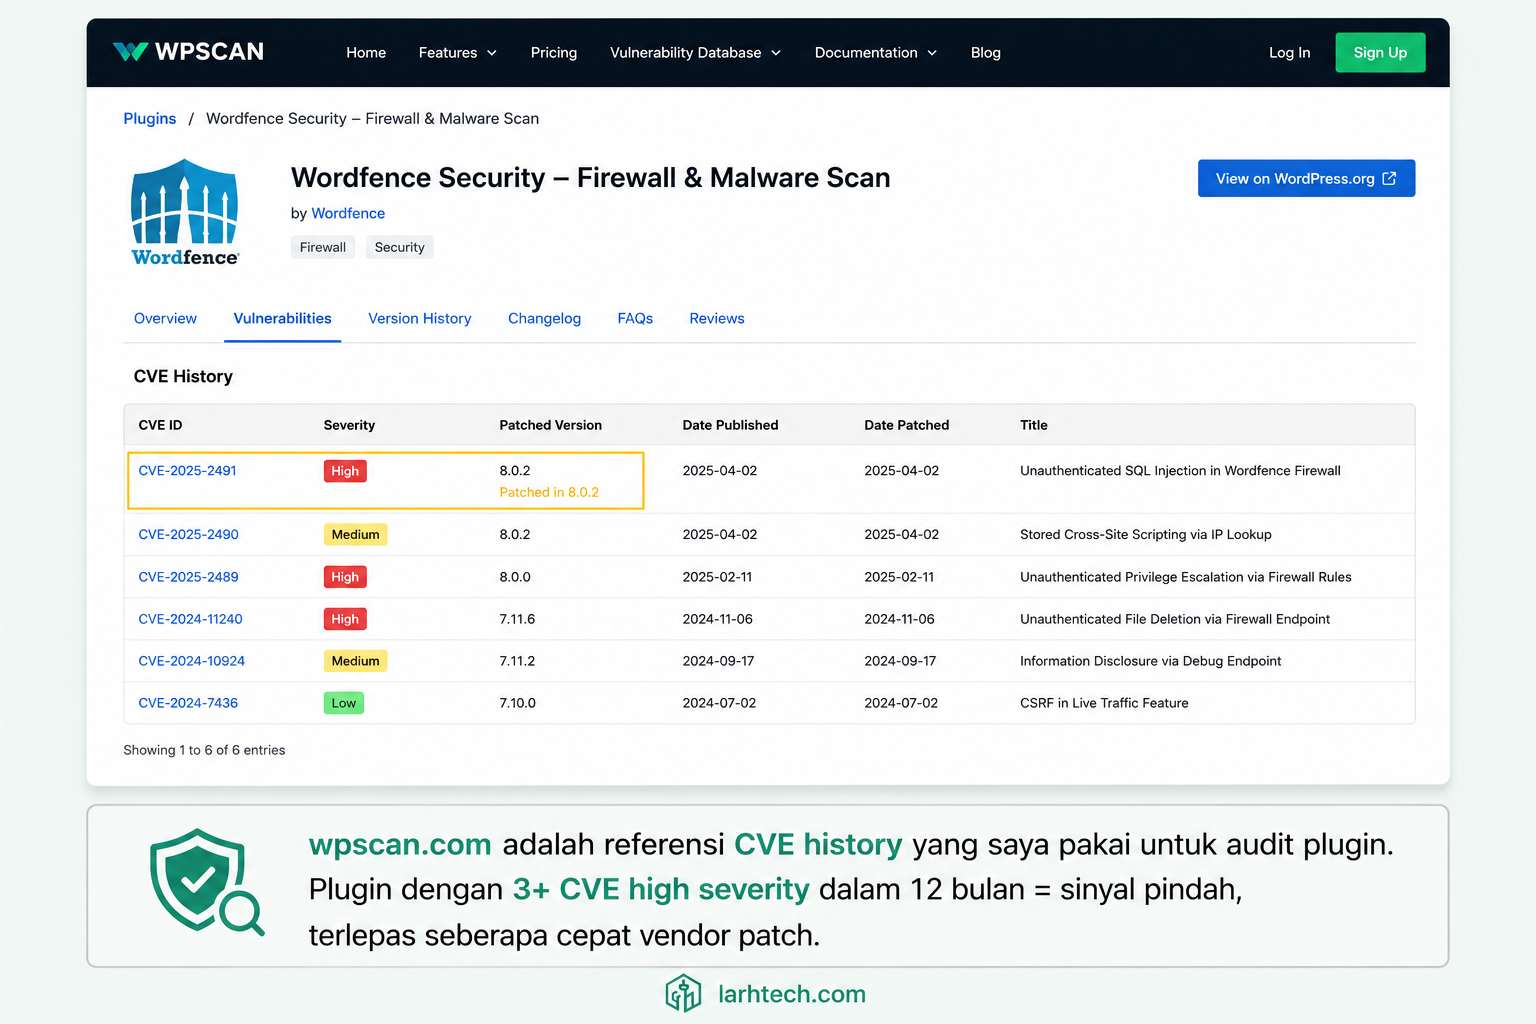The width and height of the screenshot is (1536, 1024).
Task: Open CVE-2024-11240 entry
Action: 190,618
